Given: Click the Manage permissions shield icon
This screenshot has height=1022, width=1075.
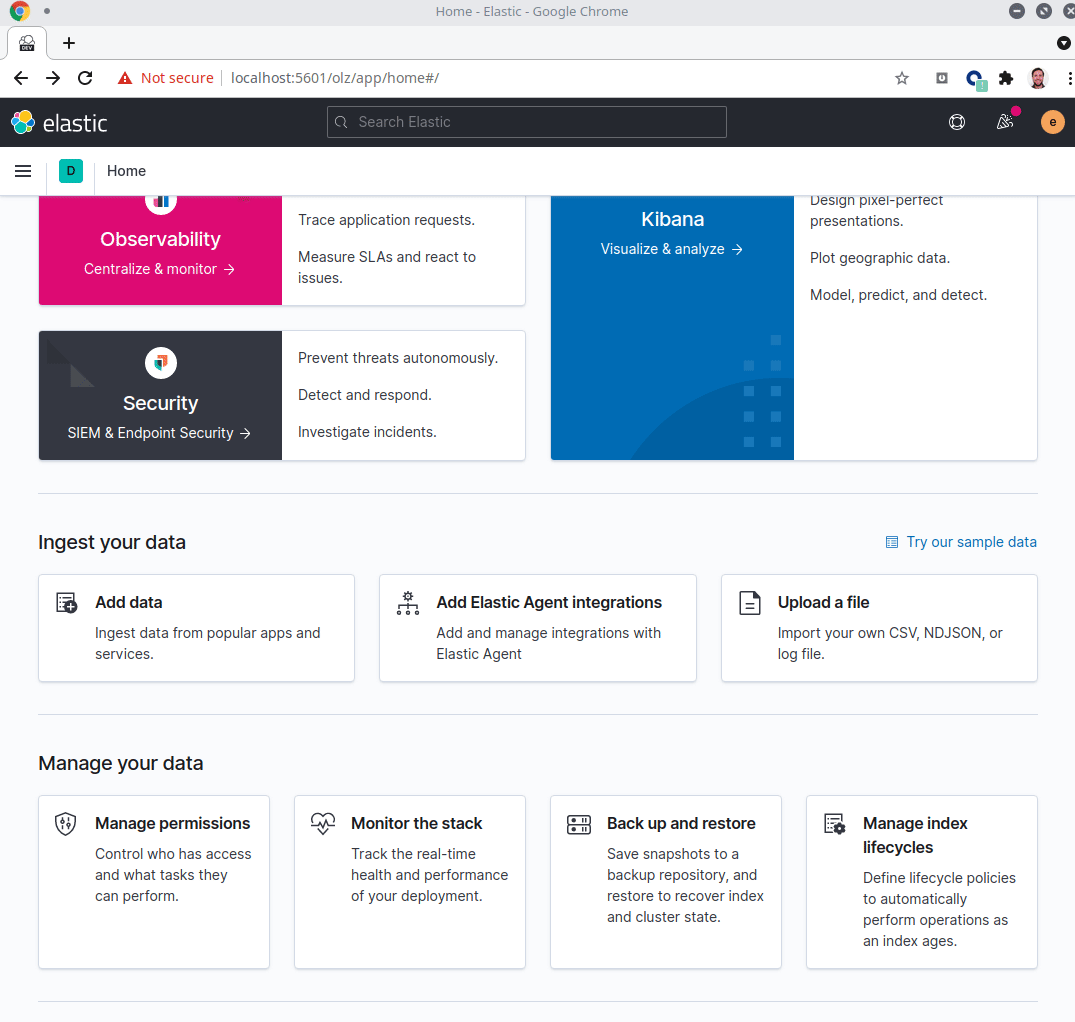Looking at the screenshot, I should (x=65, y=824).
